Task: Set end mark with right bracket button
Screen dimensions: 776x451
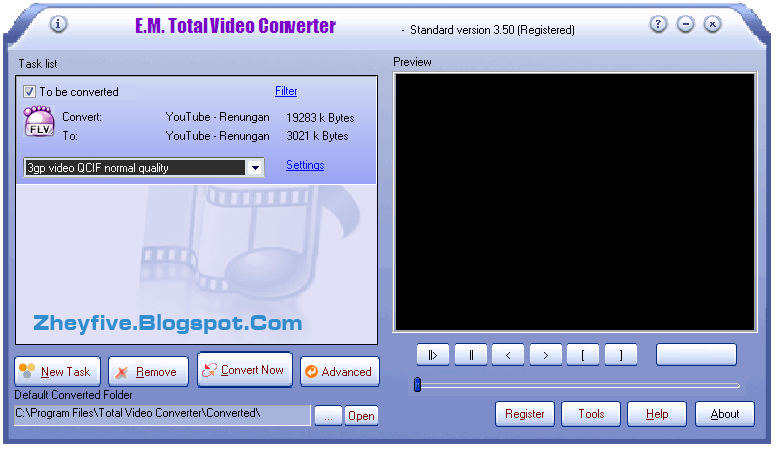Action: pyautogui.click(x=621, y=355)
